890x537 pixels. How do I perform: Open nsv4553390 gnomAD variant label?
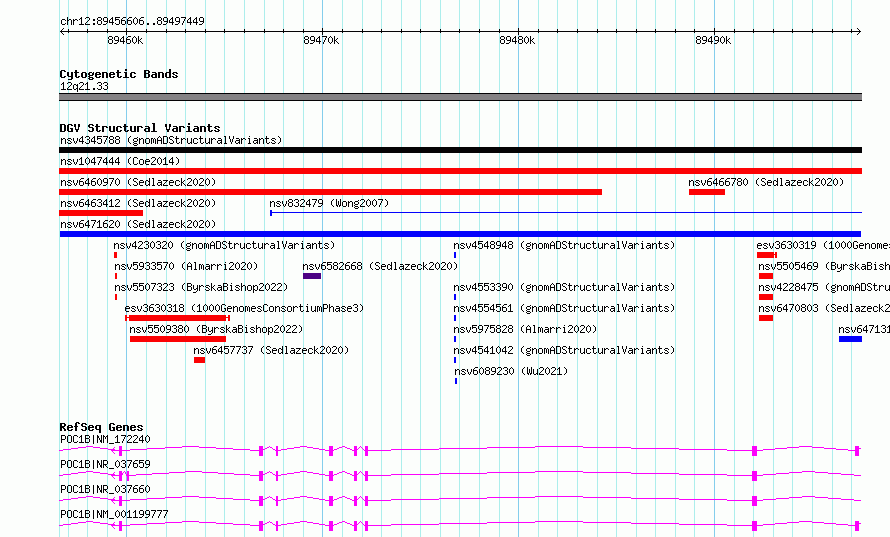(564, 287)
